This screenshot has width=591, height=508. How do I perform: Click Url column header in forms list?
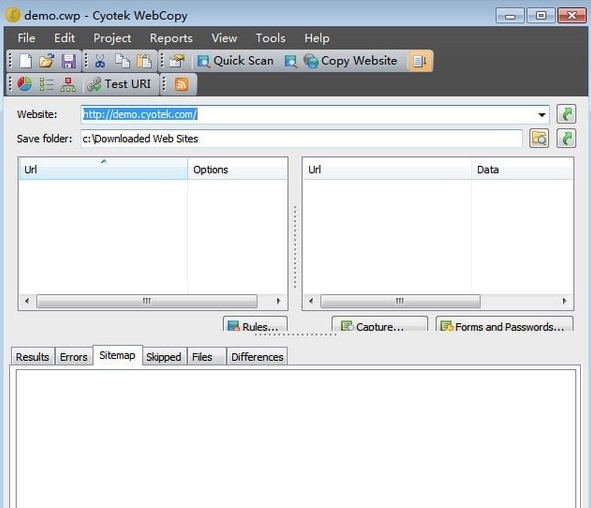[x=387, y=169]
